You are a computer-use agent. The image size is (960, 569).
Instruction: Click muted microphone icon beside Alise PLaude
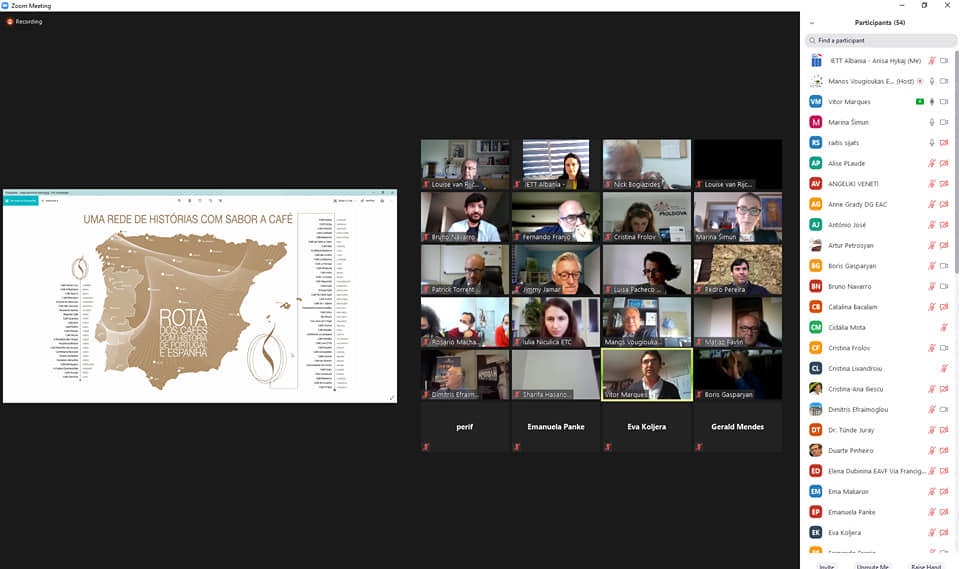click(932, 163)
